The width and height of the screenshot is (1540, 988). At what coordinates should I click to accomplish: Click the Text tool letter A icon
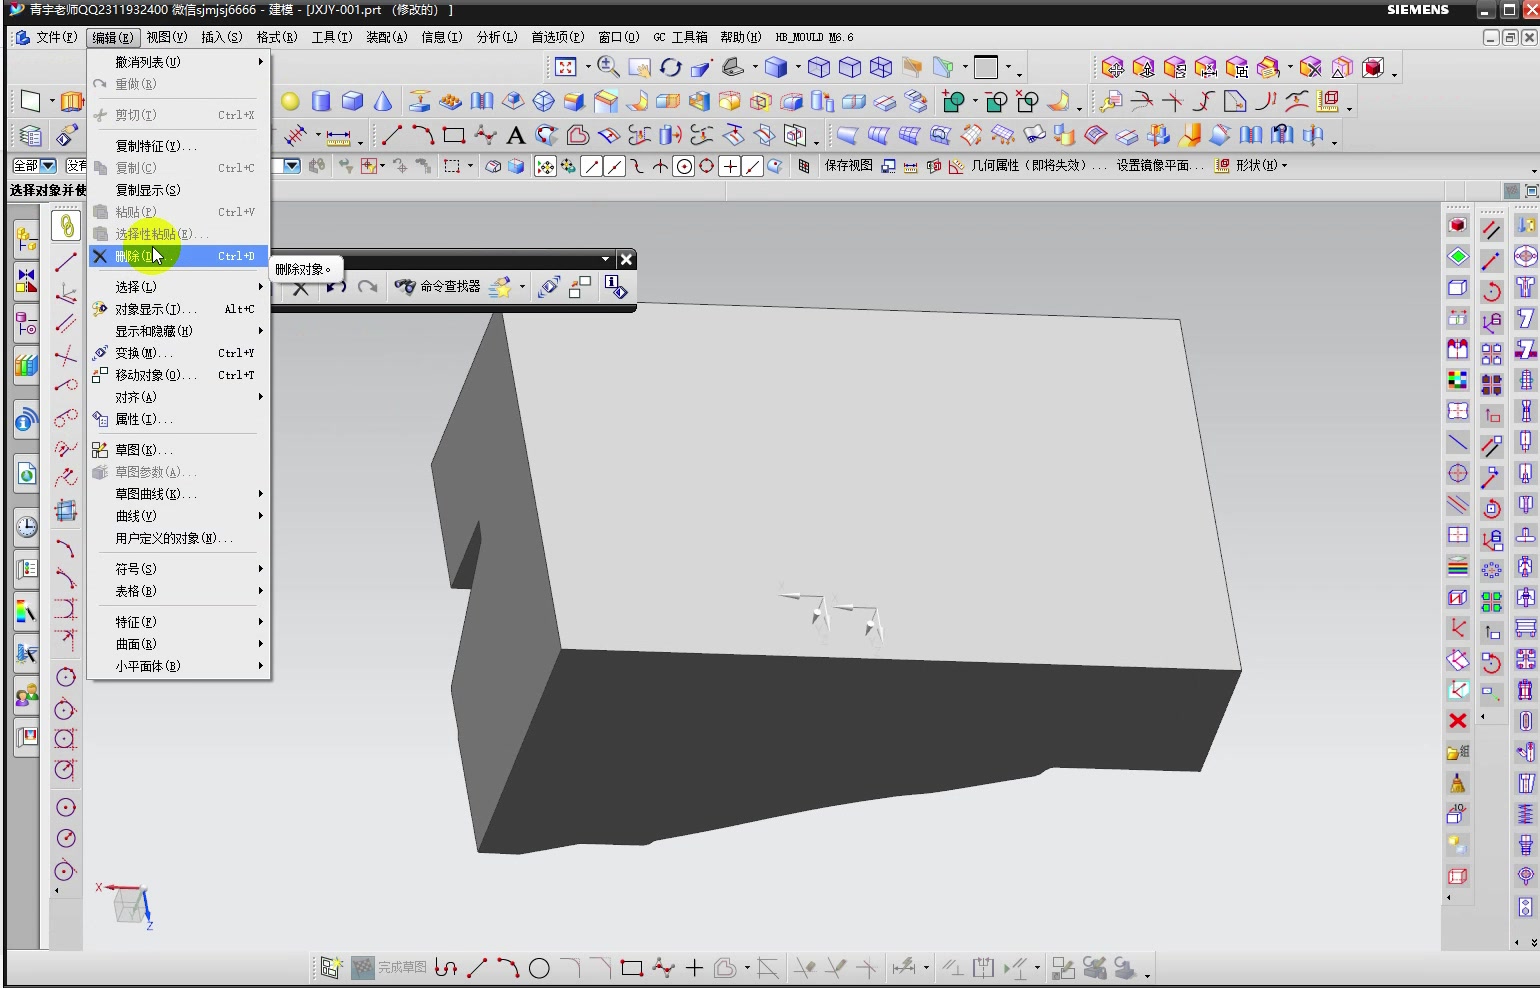[x=516, y=135]
